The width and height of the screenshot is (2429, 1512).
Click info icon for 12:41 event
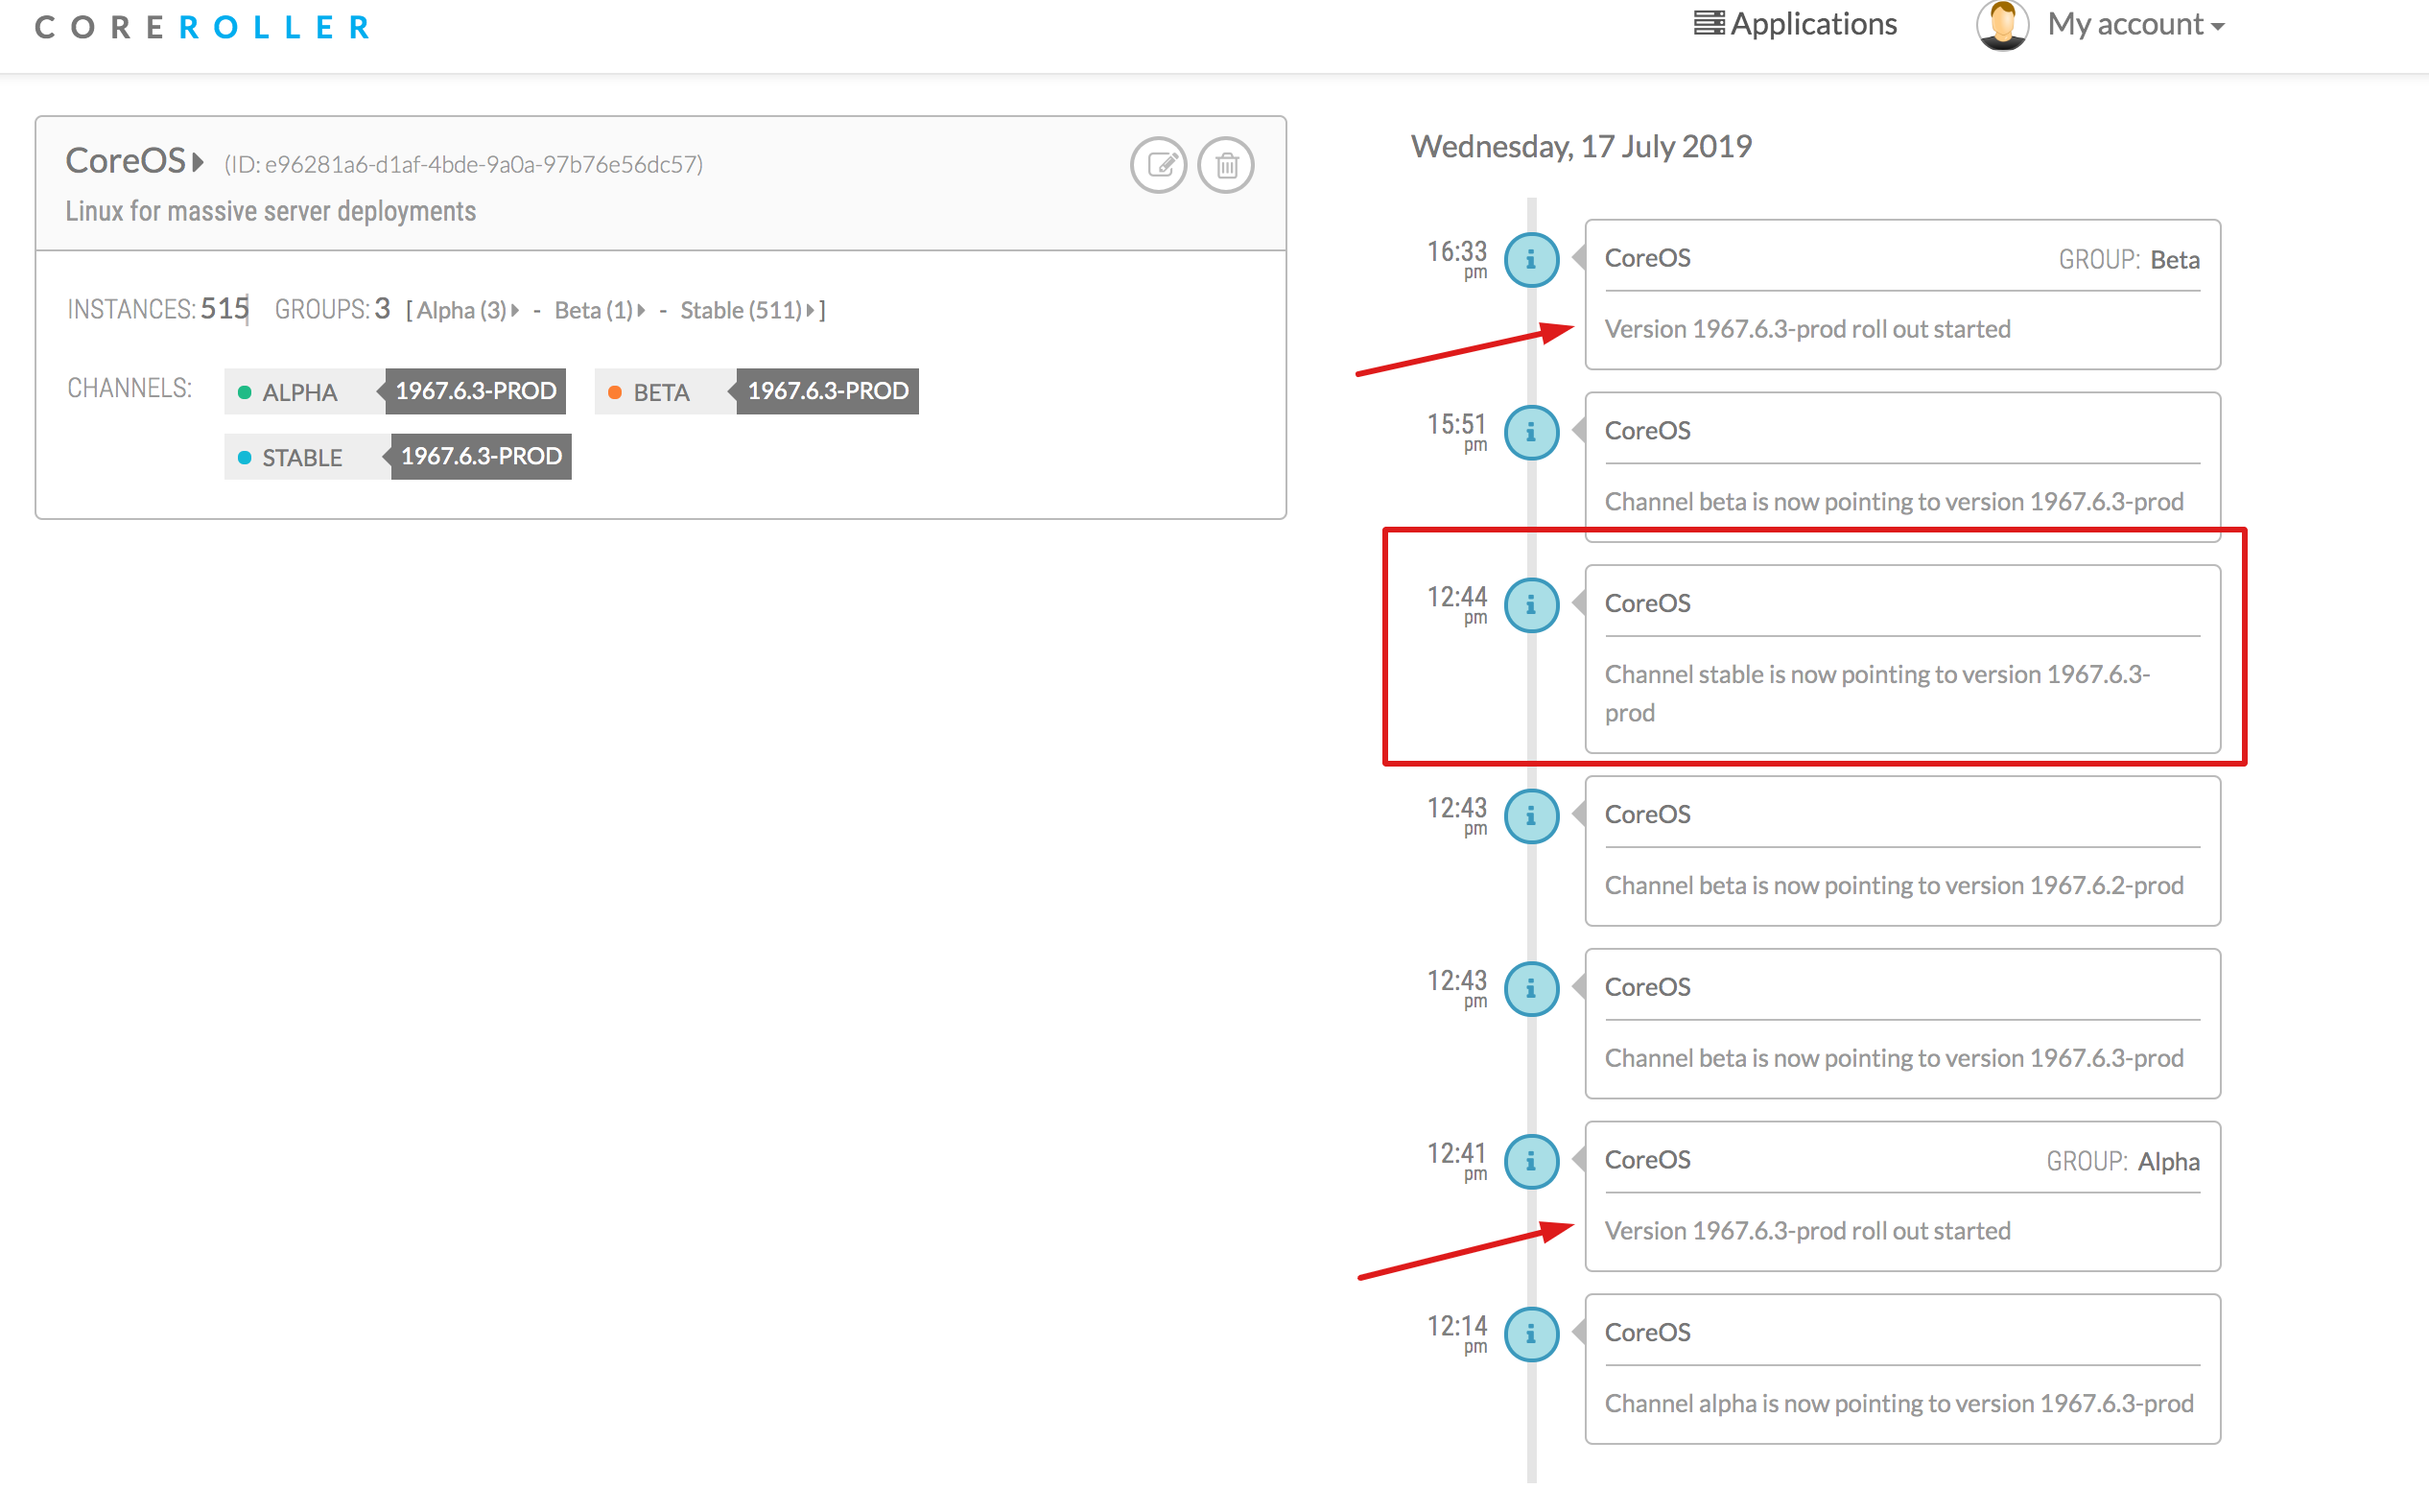pyautogui.click(x=1531, y=1161)
